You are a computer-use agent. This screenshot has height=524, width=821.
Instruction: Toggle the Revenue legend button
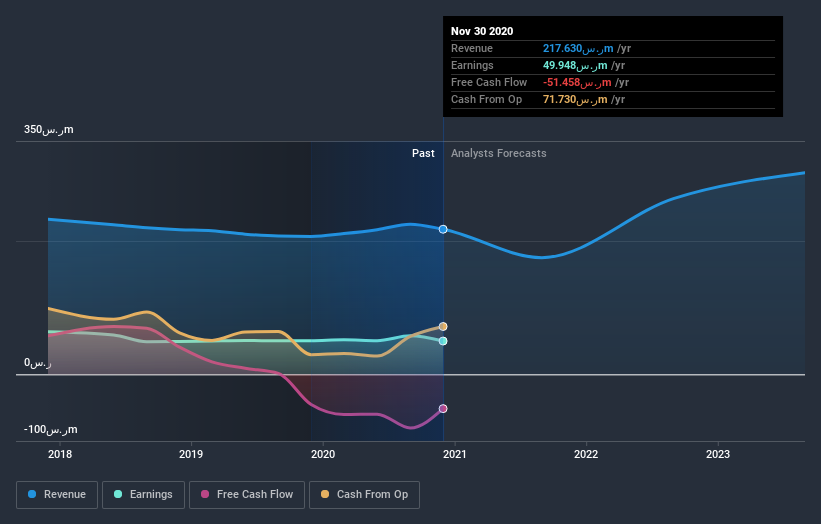[x=57, y=495]
